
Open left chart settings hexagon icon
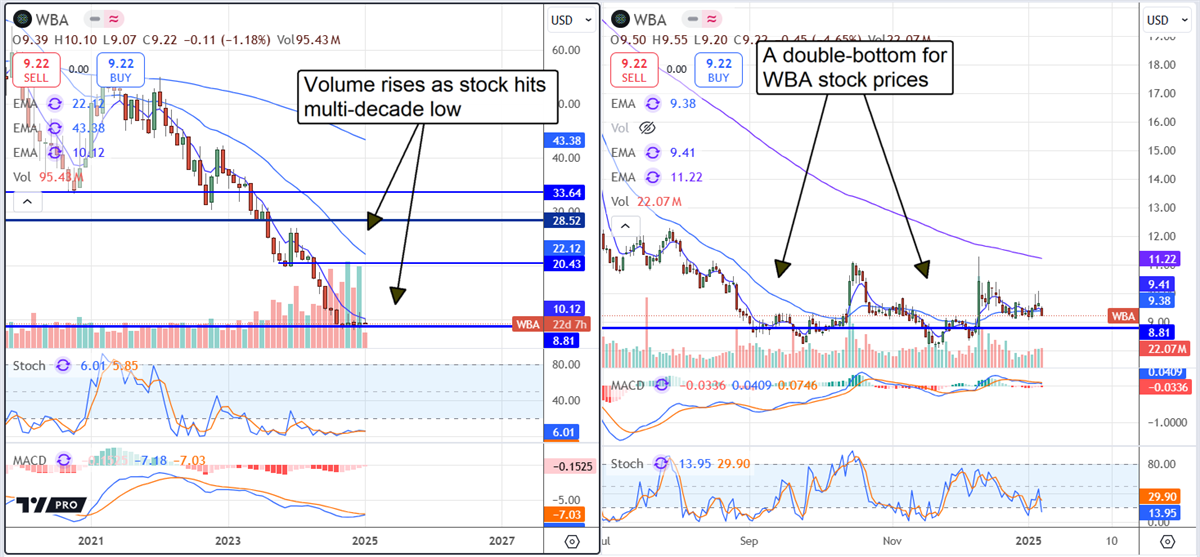click(x=571, y=541)
